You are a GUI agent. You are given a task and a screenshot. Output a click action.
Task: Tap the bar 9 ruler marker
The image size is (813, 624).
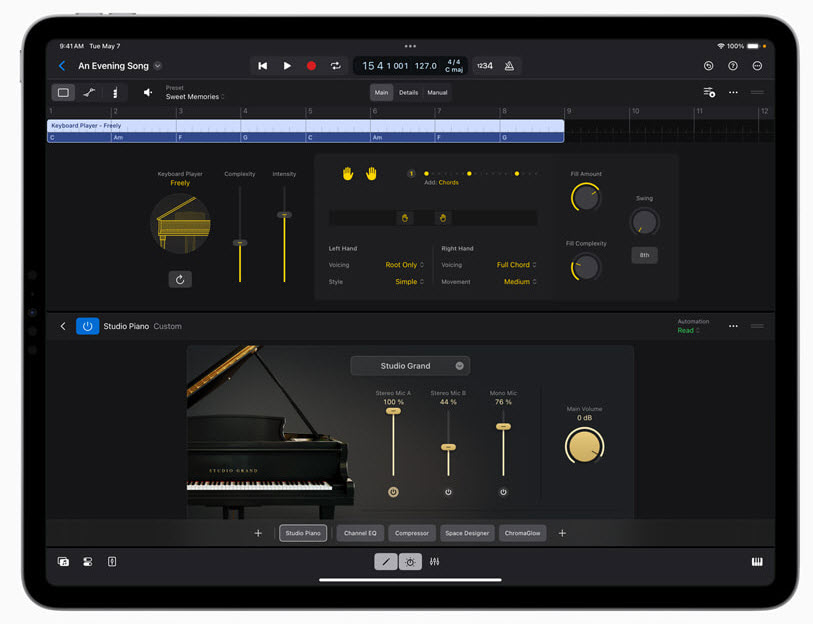click(x=569, y=112)
